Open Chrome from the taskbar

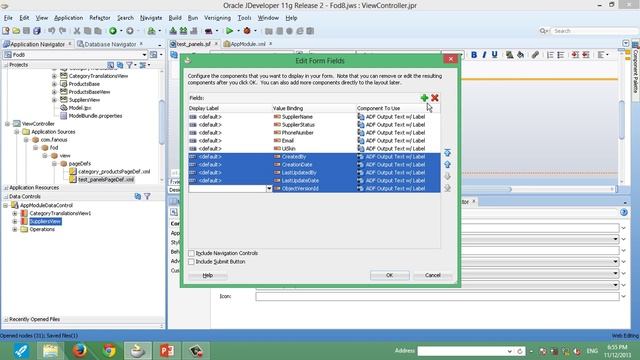tap(109, 351)
